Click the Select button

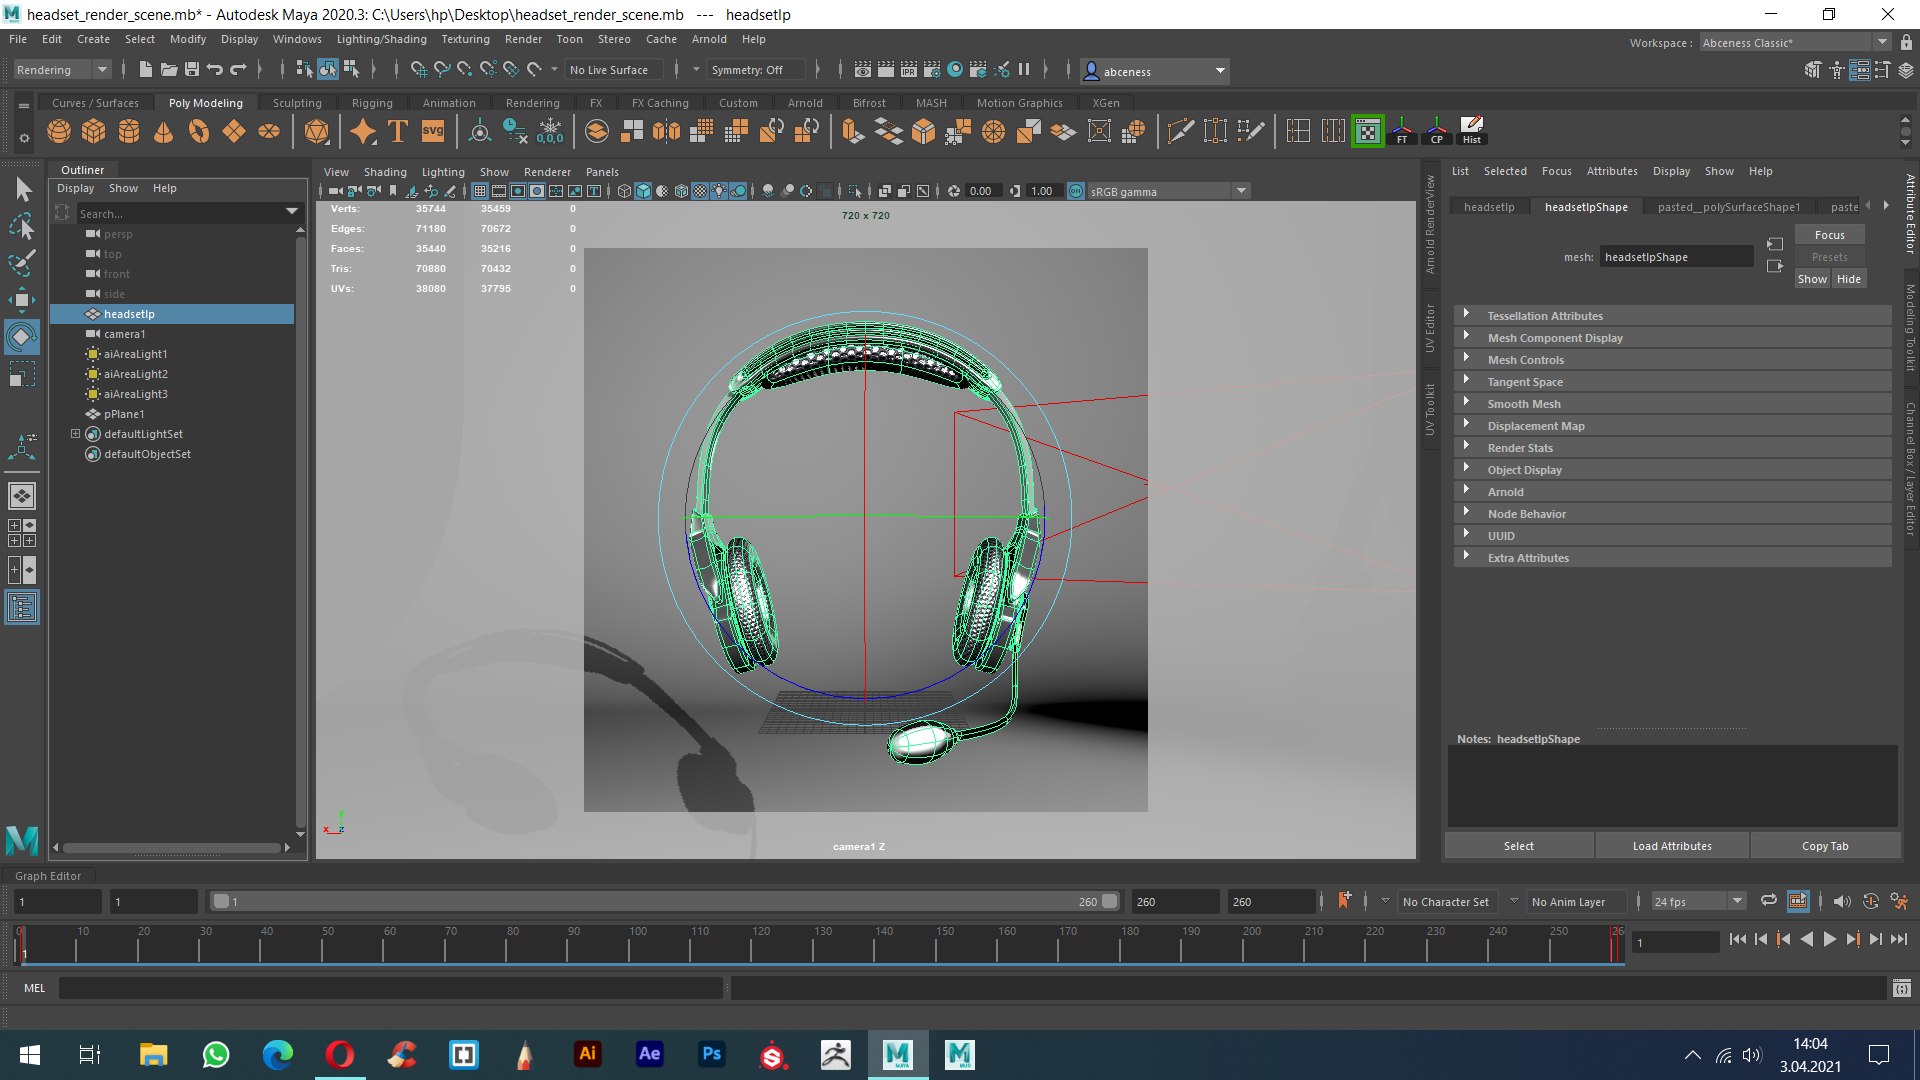[x=1518, y=846]
